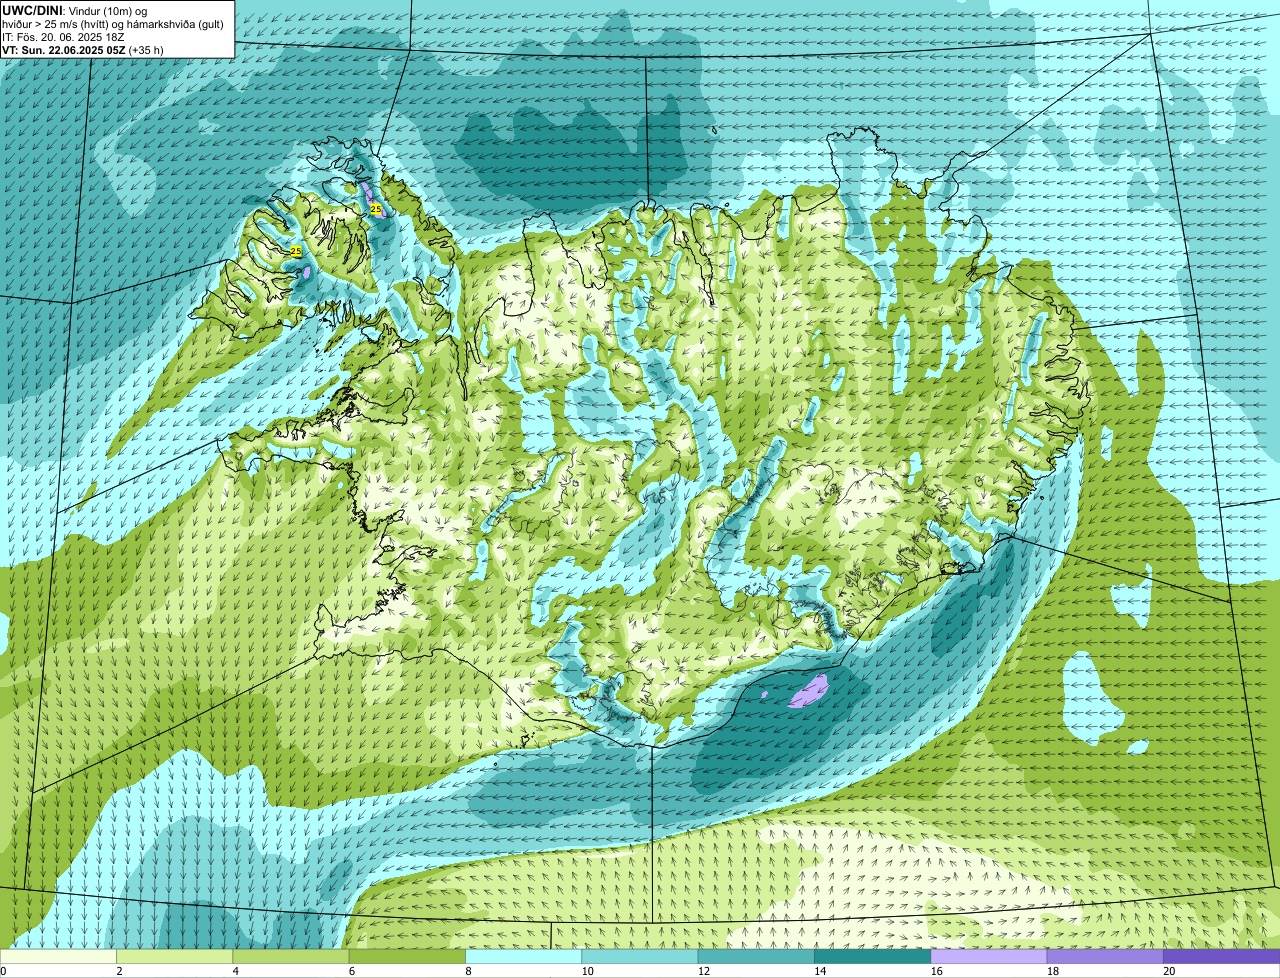The image size is (1280, 978).
Task: Click the northernmost yellow "25" gust label in Westfjords
Action: click(376, 209)
